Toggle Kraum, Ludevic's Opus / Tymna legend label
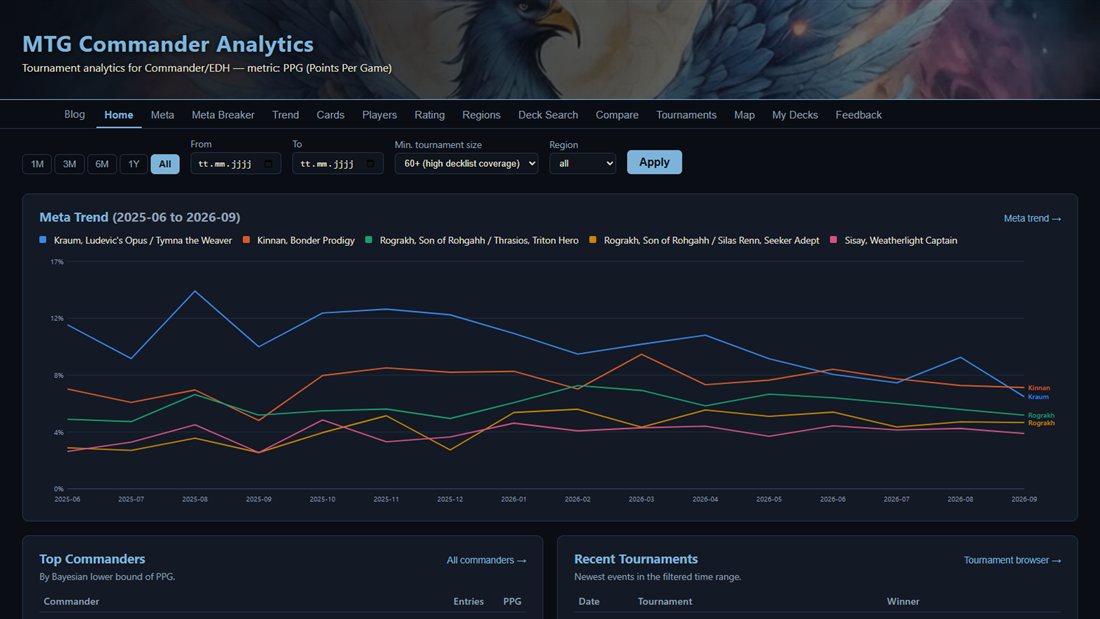This screenshot has height=619, width=1100. pos(142,240)
